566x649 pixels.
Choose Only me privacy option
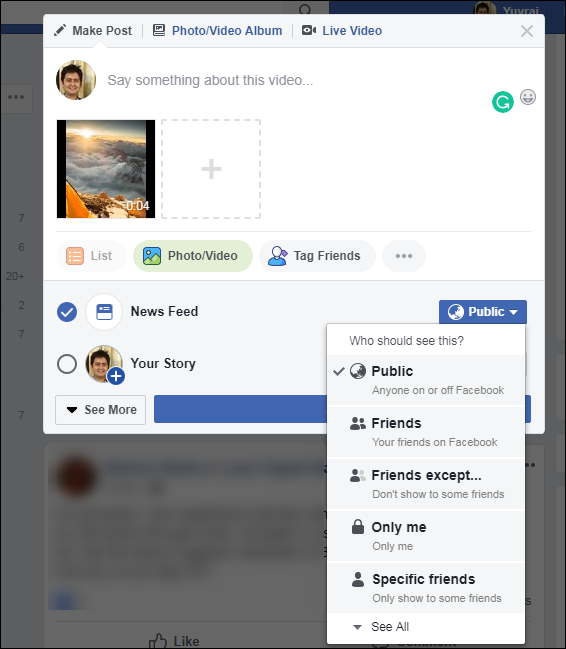426,536
